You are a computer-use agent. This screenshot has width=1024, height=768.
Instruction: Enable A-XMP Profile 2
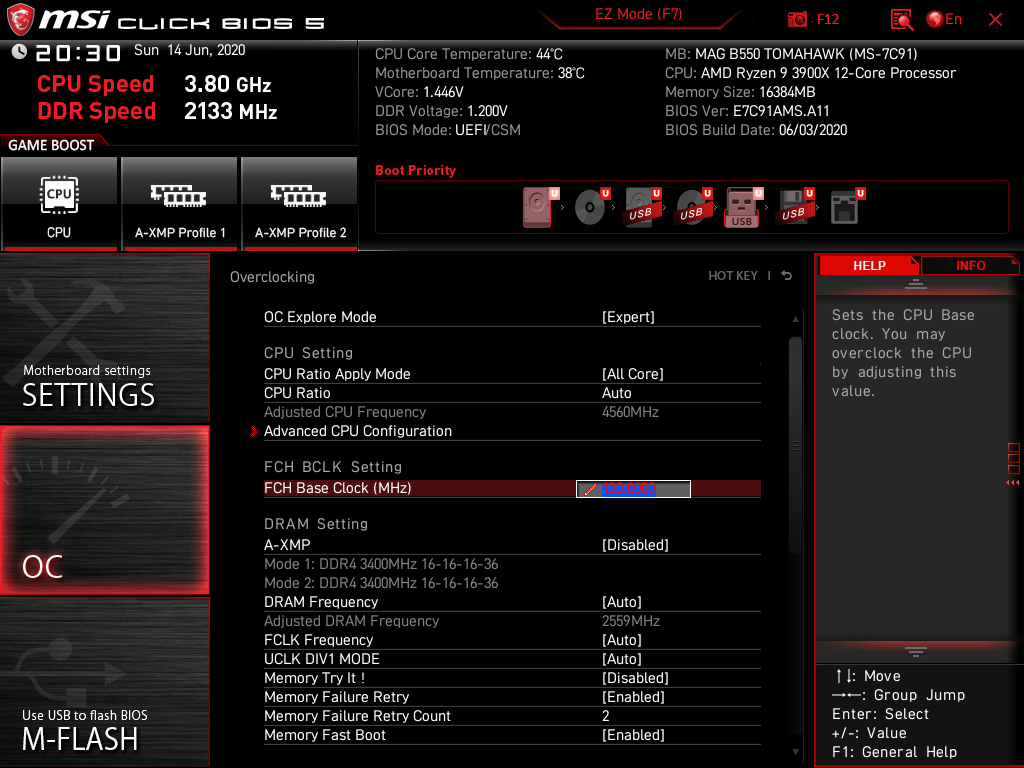click(300, 204)
